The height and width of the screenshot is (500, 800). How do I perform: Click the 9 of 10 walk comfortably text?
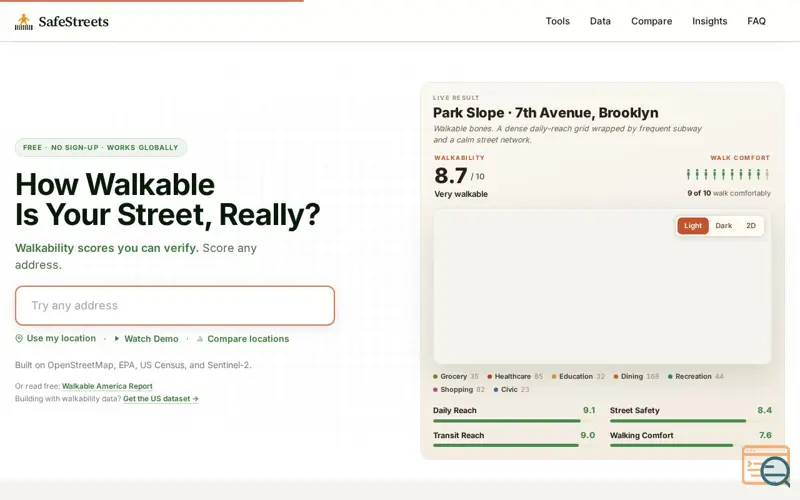729,193
